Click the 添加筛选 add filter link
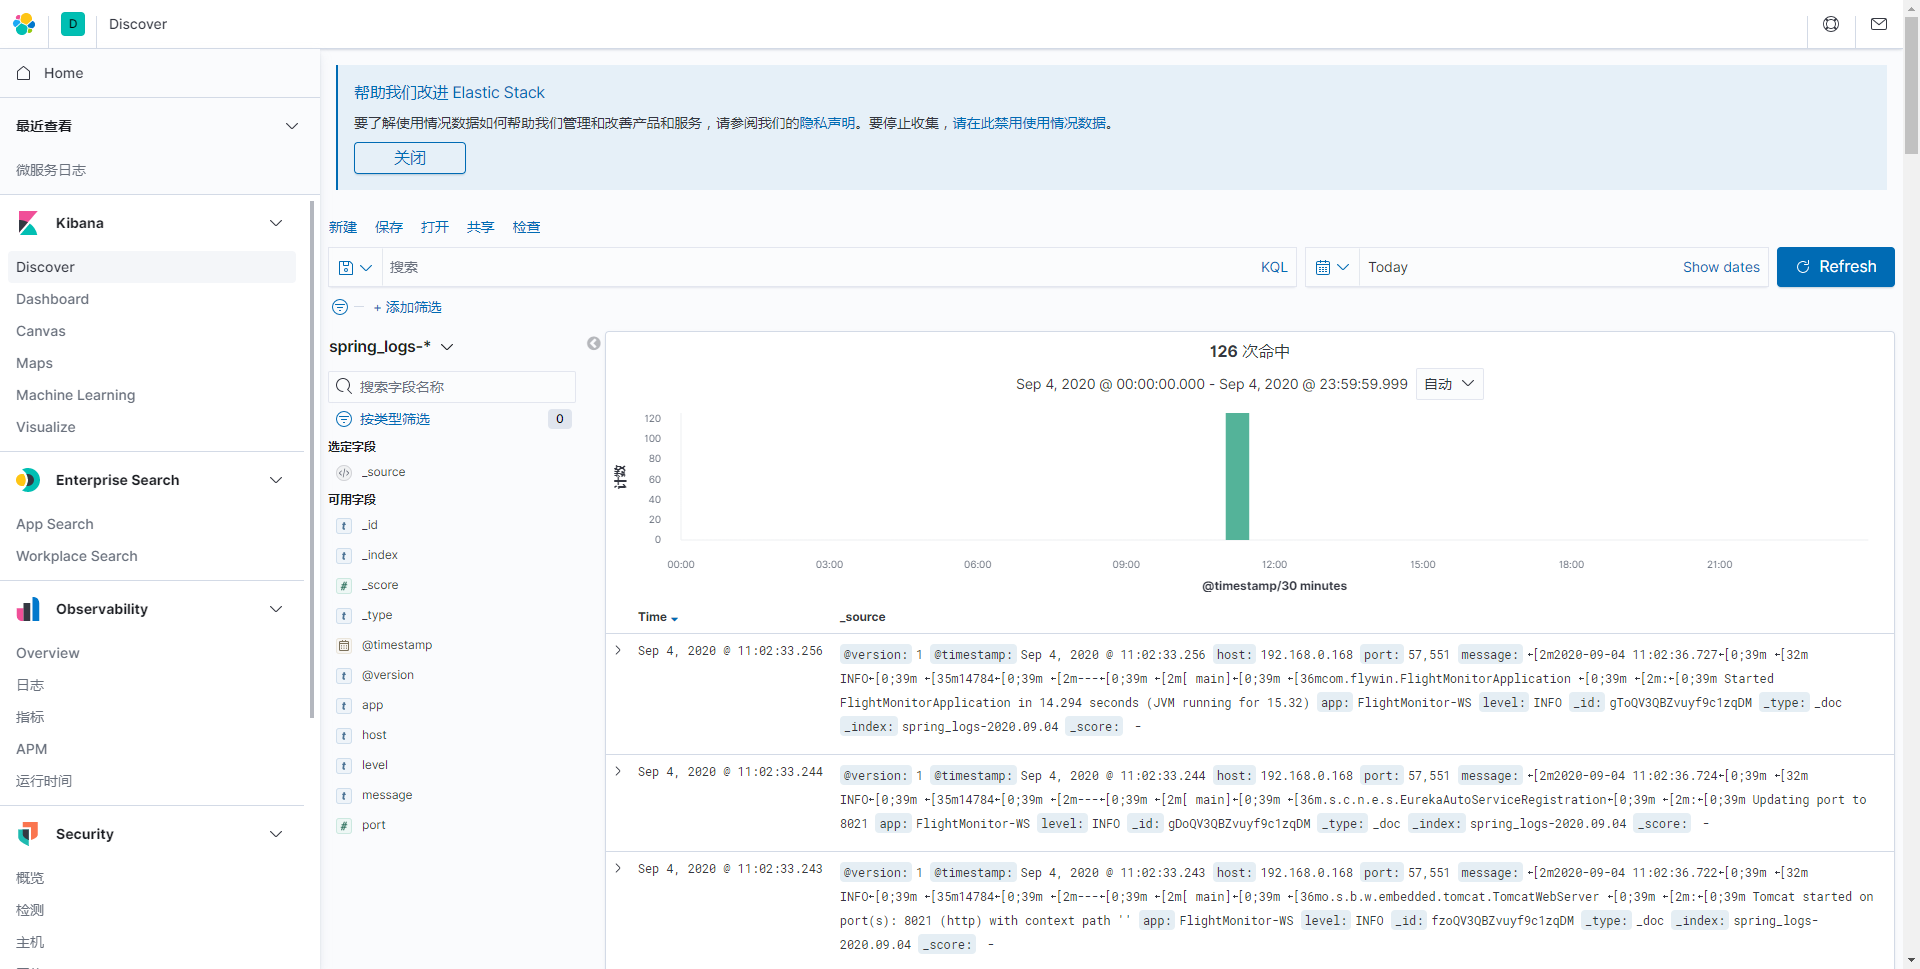Viewport: 1920px width, 969px height. (x=407, y=307)
